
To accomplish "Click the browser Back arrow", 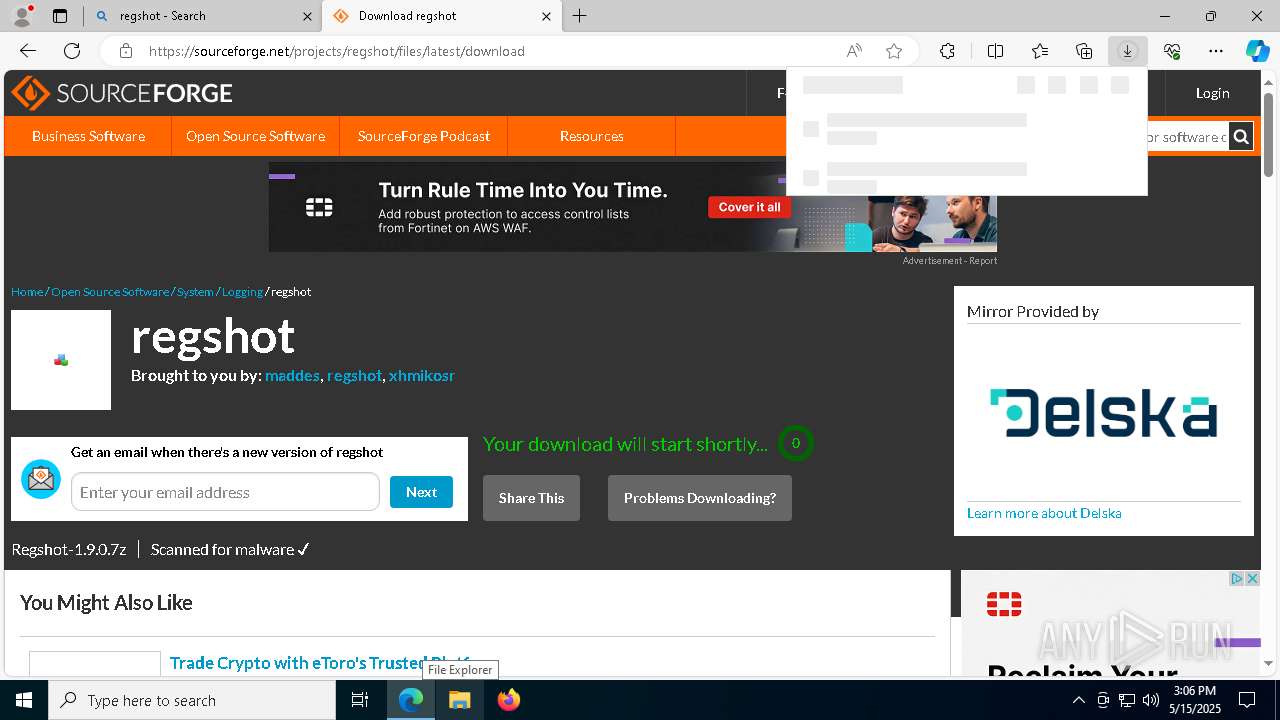I will click(28, 51).
